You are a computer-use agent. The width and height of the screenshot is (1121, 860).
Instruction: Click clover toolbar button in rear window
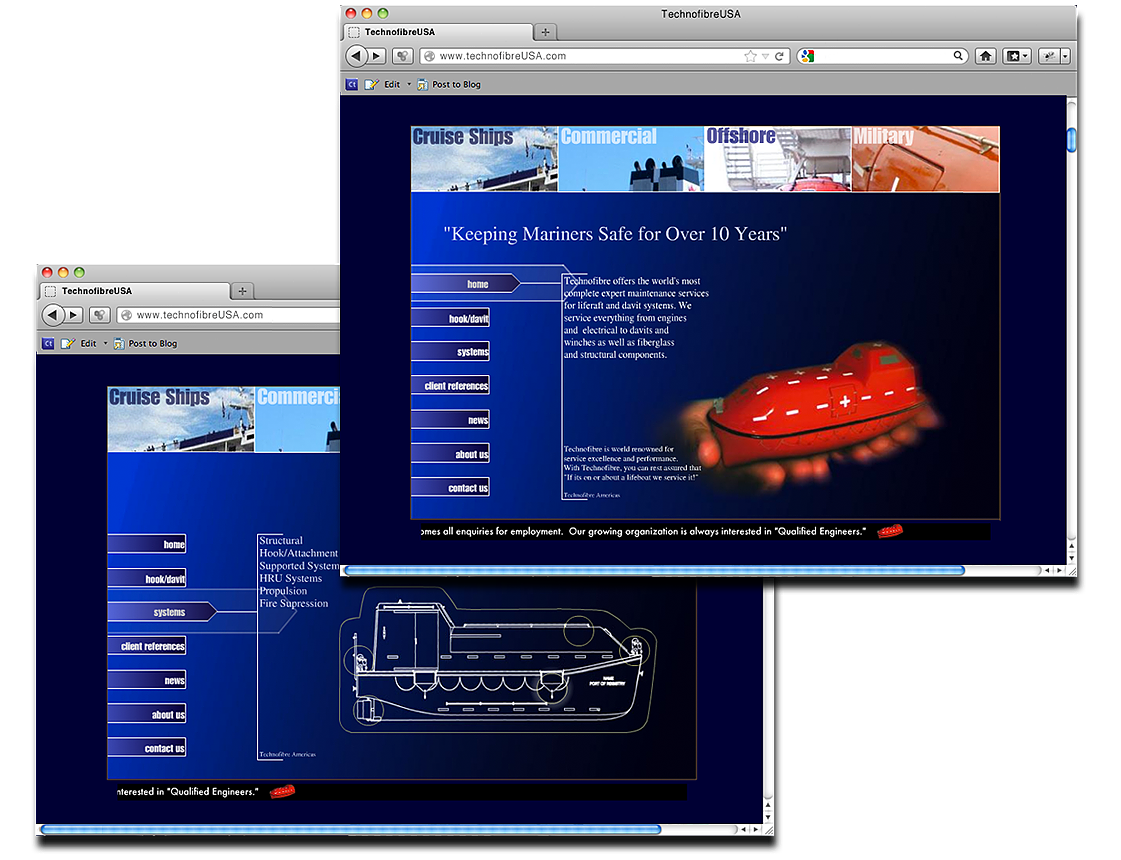pyautogui.click(x=99, y=315)
